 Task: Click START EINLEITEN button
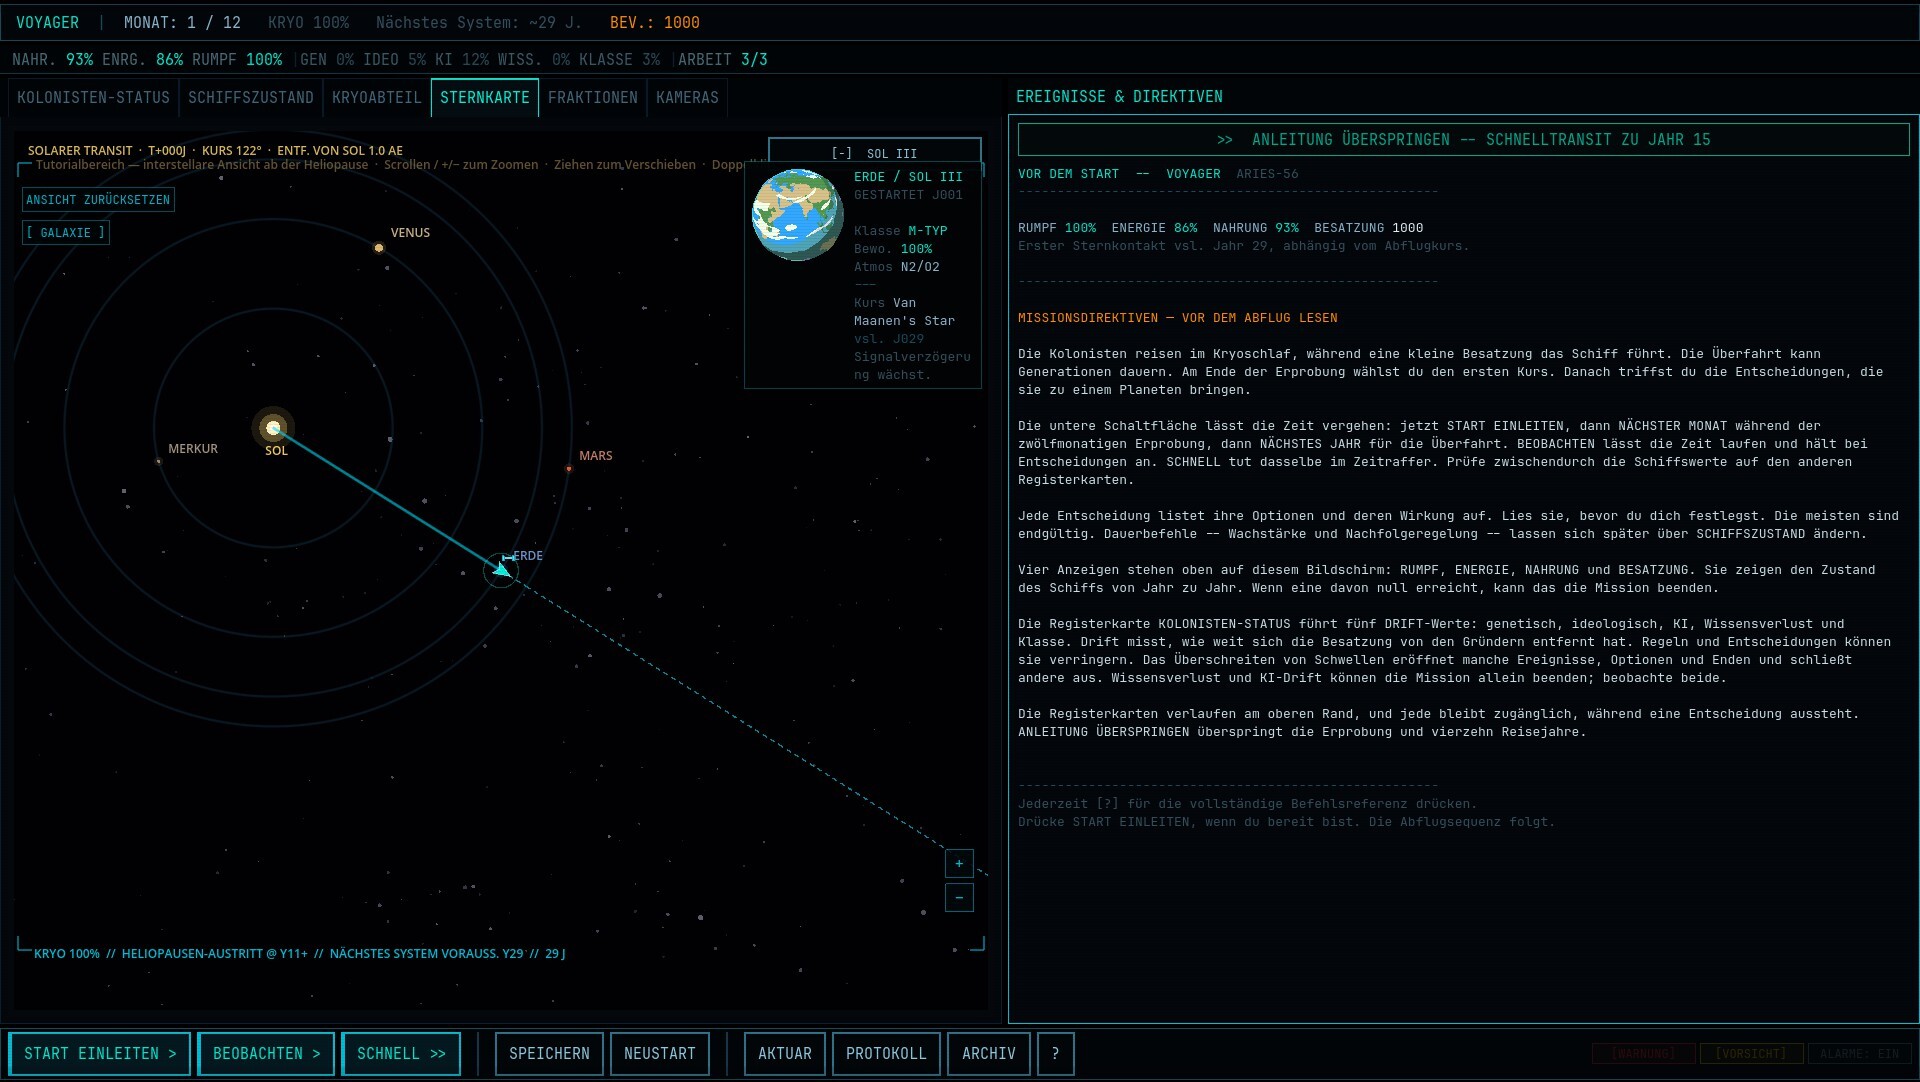pos(100,1053)
